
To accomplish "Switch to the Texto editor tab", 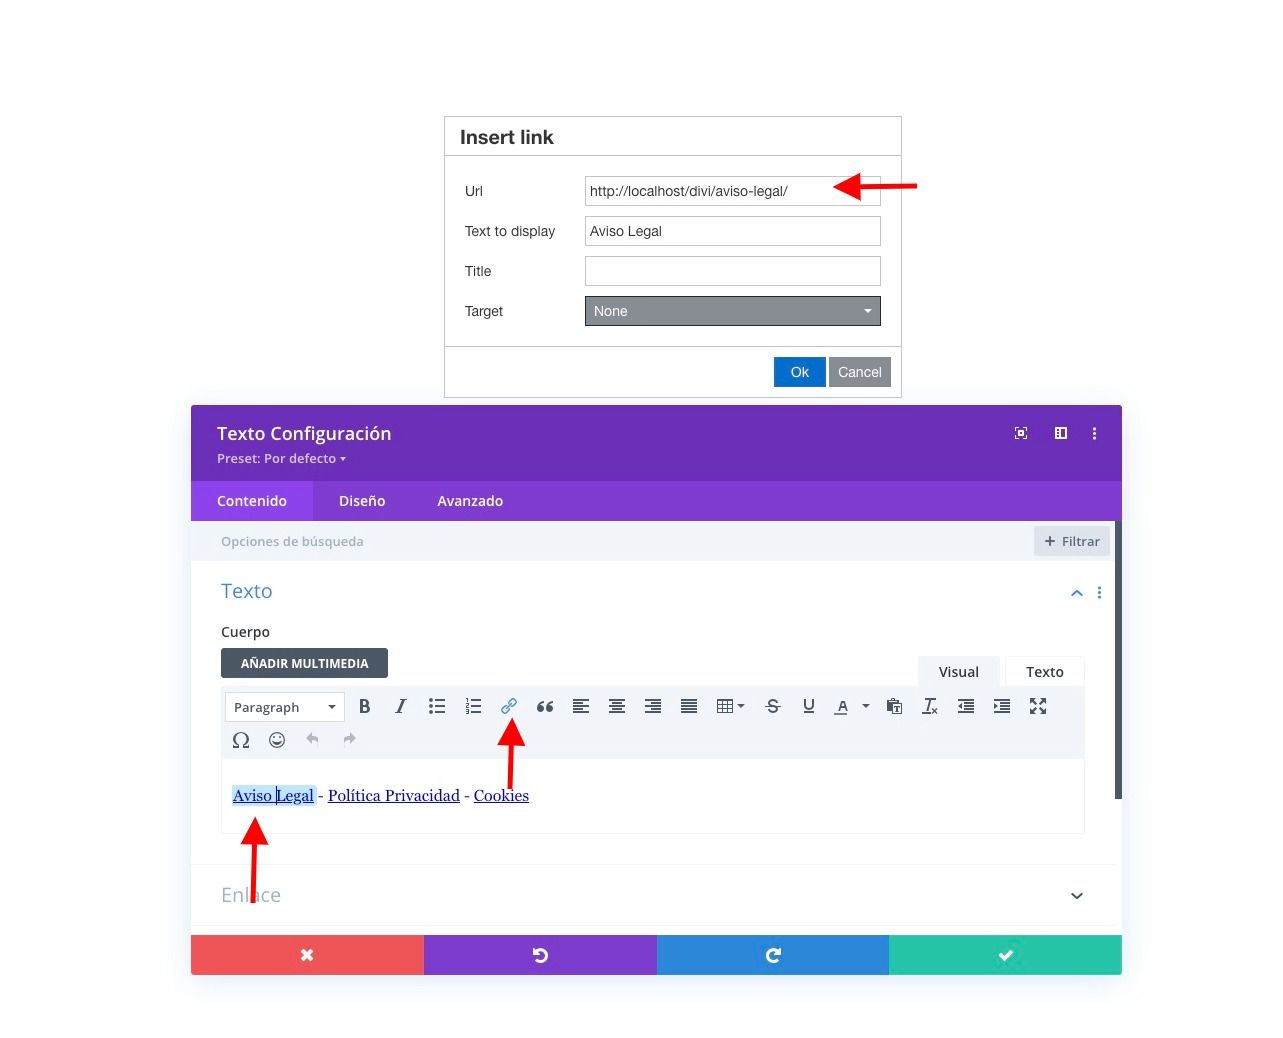I will point(1044,672).
